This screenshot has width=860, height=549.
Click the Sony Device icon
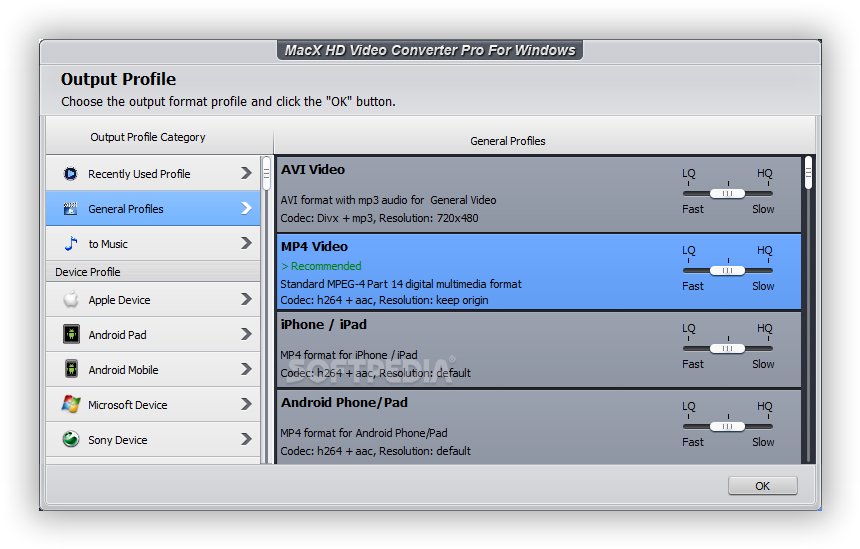pyautogui.click(x=71, y=440)
